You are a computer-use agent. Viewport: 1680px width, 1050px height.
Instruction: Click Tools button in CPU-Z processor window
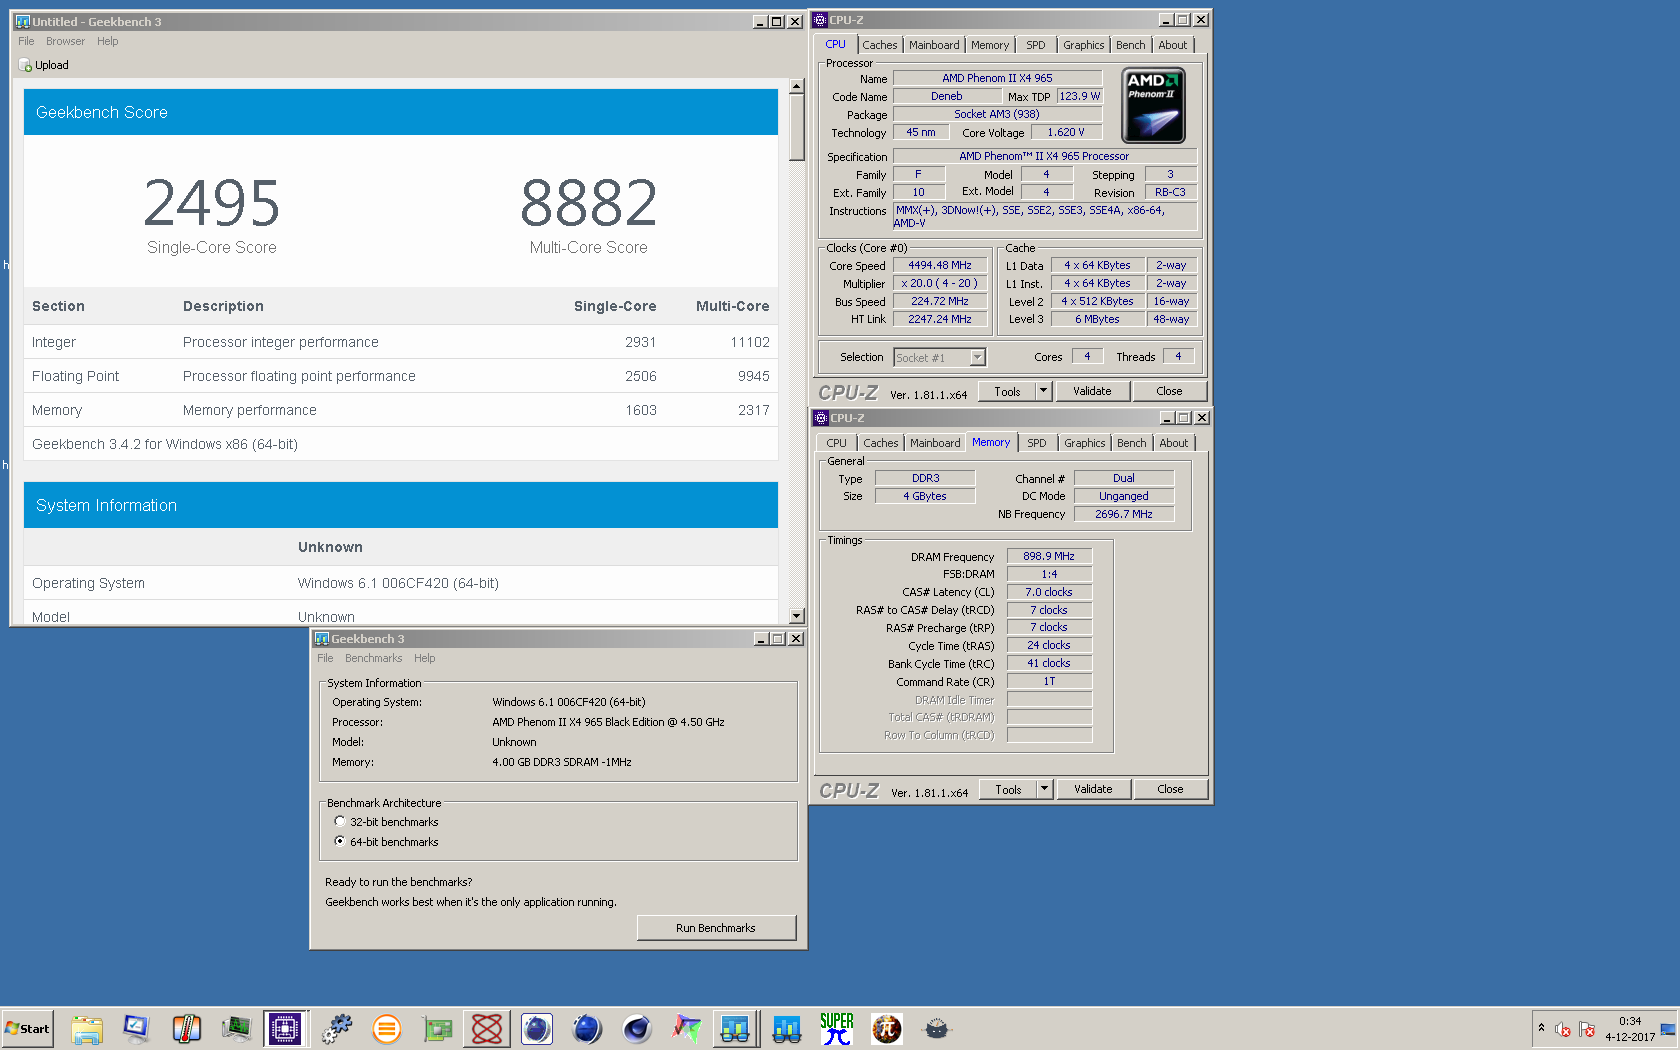(x=1008, y=391)
